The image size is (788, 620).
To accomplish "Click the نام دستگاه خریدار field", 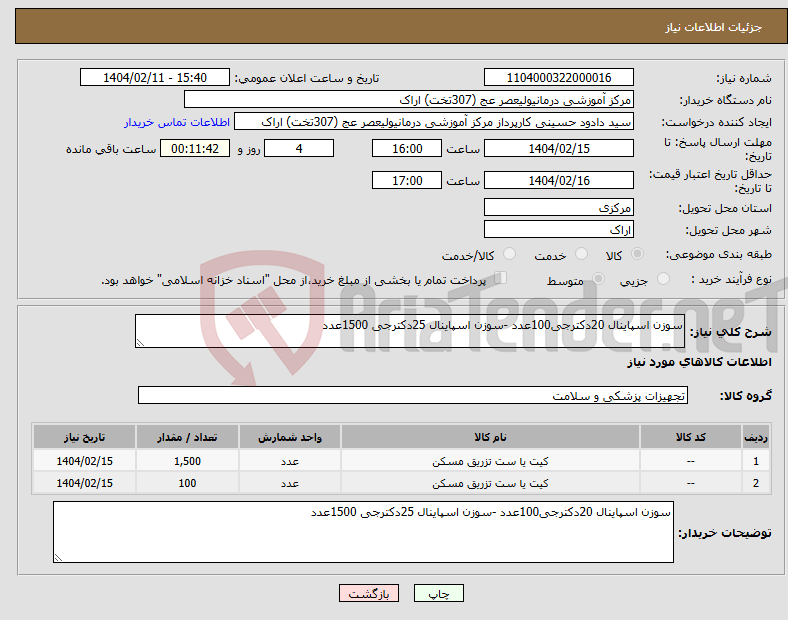I will point(409,99).
